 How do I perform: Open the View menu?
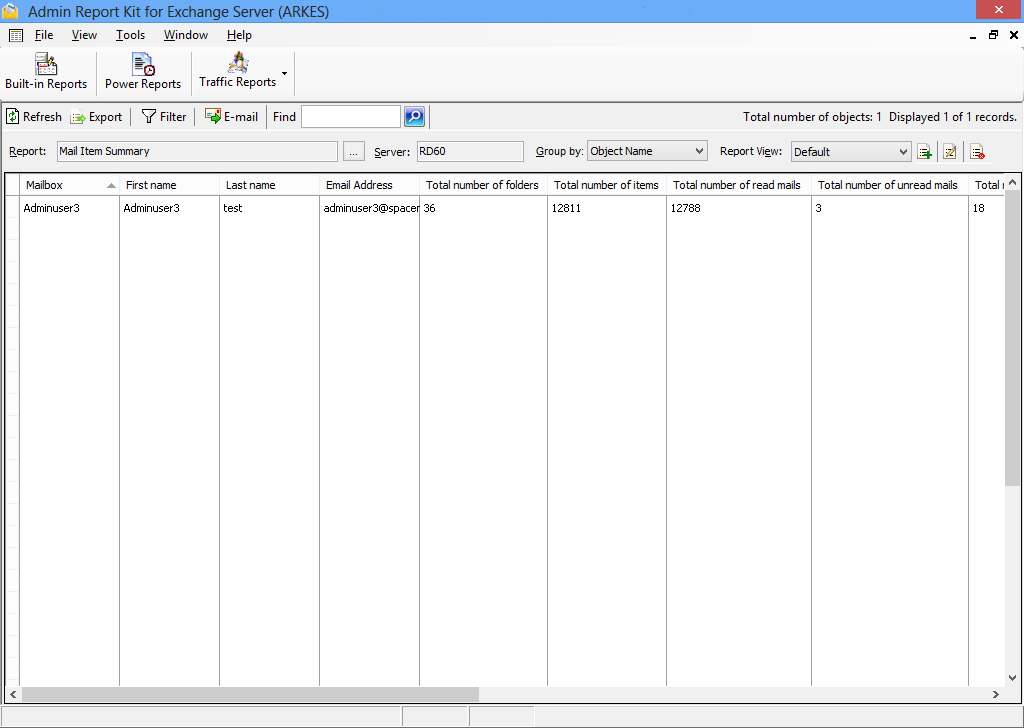pos(84,35)
